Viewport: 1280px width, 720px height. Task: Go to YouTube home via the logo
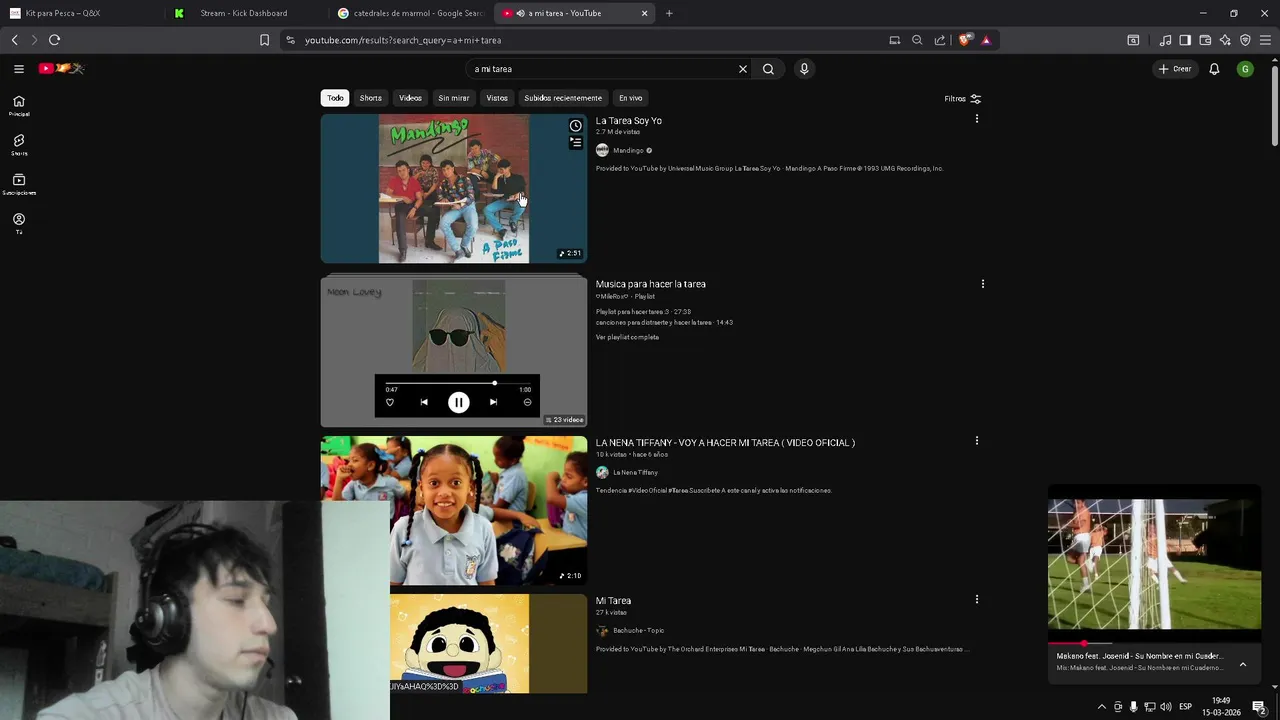coord(61,68)
